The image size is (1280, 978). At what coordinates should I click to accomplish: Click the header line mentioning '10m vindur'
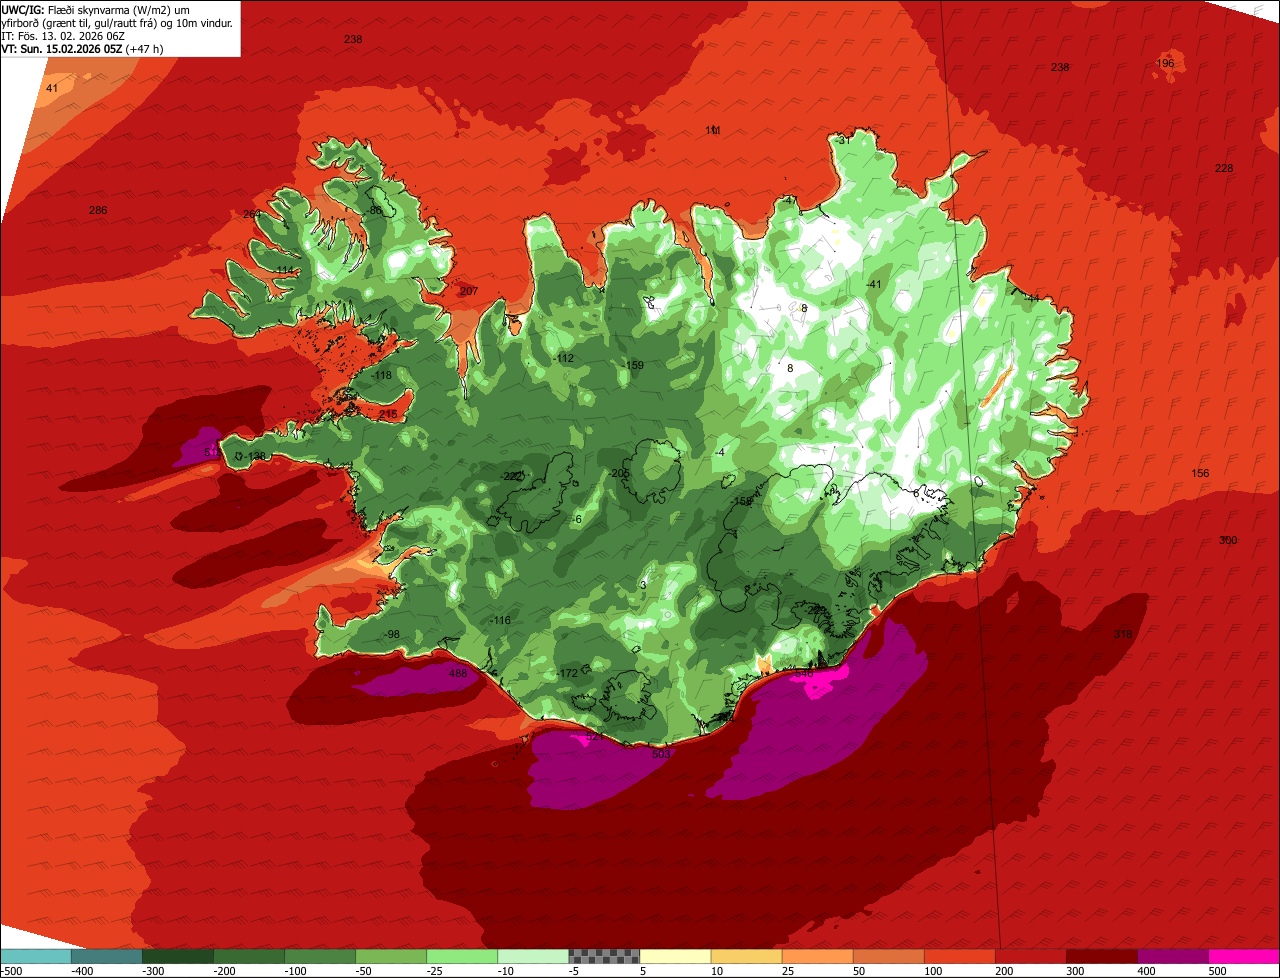[118, 22]
